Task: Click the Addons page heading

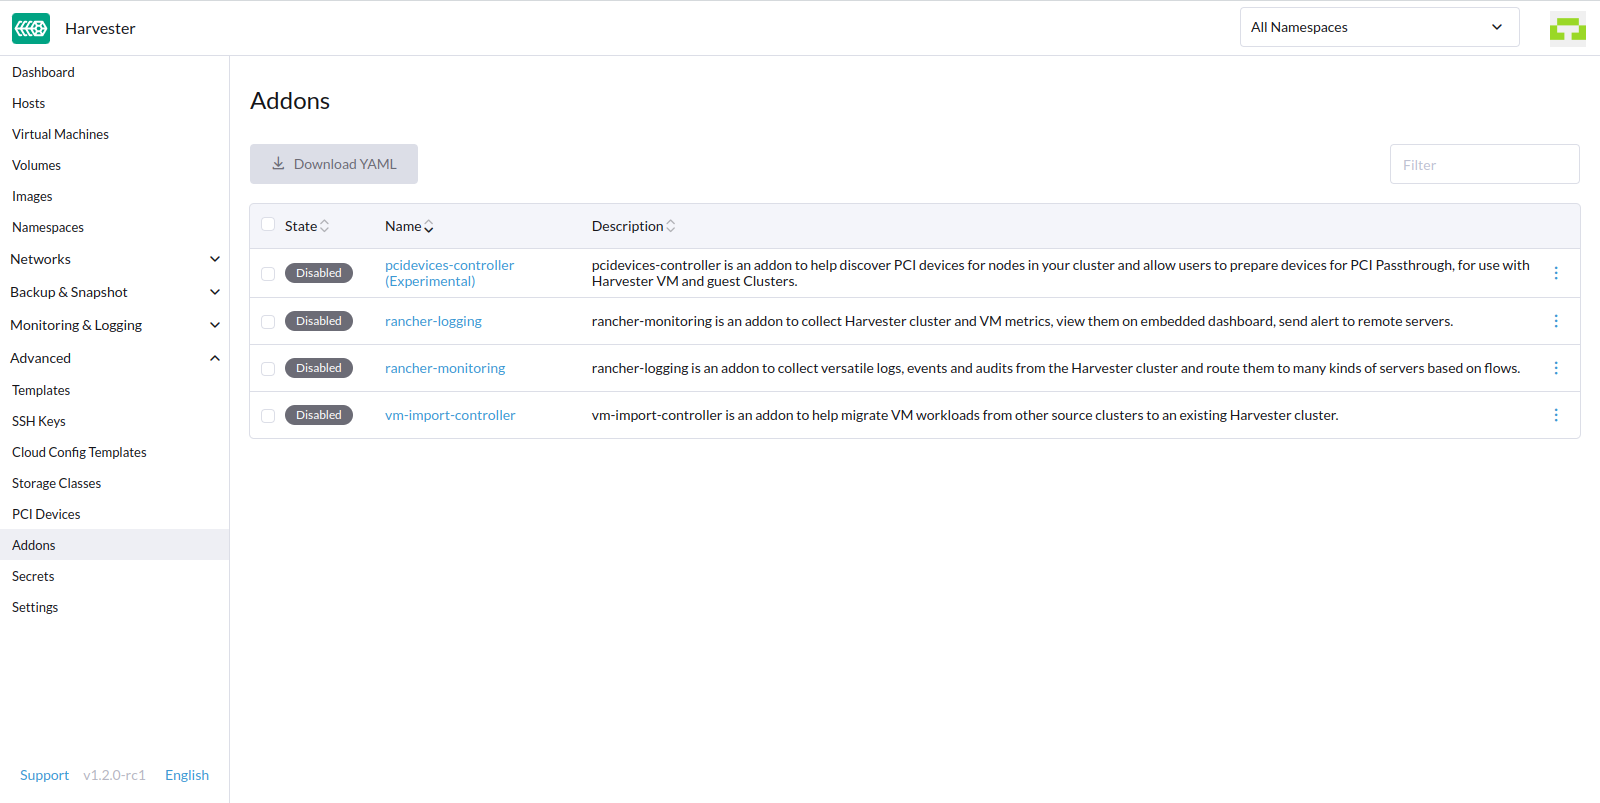Action: [x=290, y=101]
